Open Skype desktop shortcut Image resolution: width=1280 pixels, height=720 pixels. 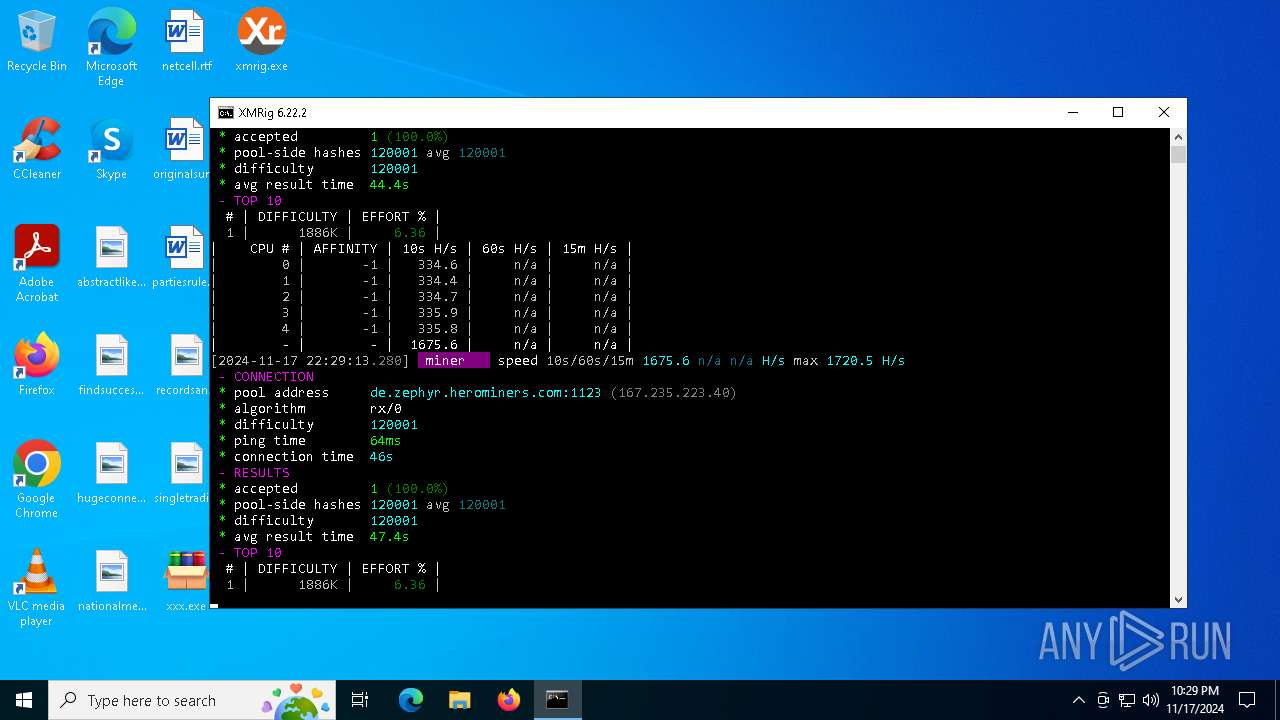(x=111, y=150)
